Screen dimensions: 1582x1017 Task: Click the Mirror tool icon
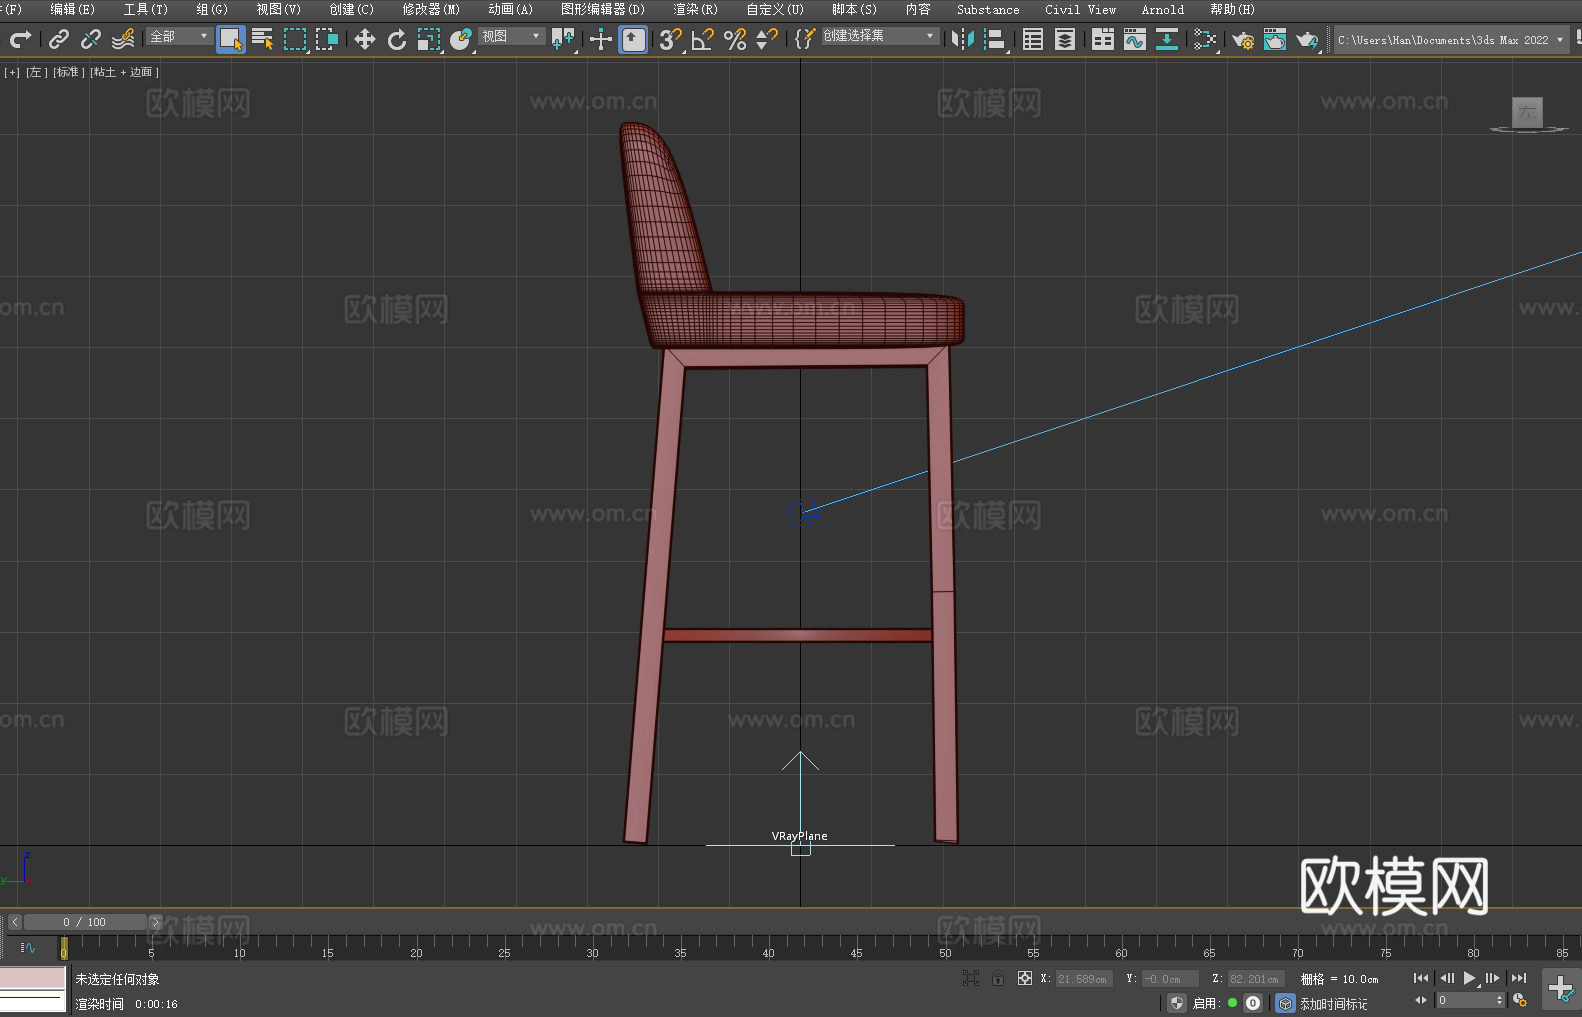click(x=963, y=39)
